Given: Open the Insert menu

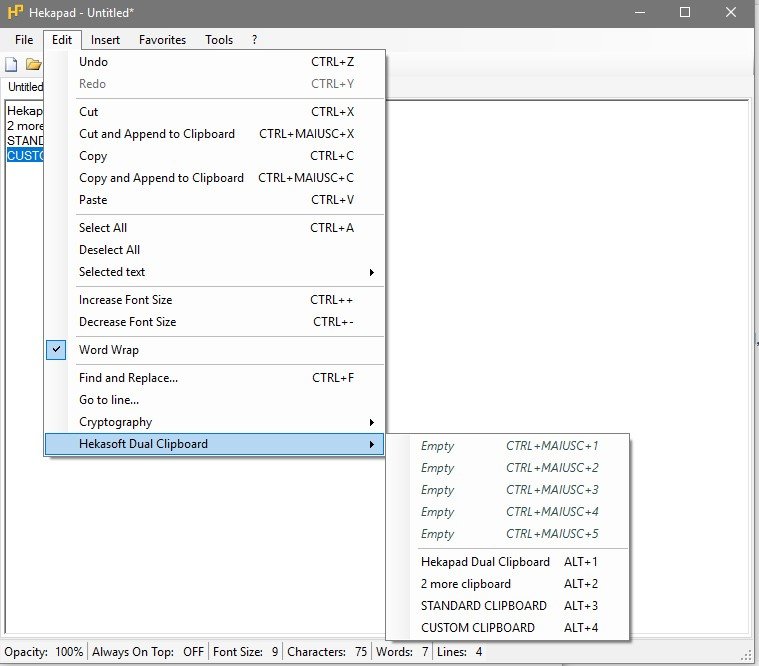Looking at the screenshot, I should (105, 40).
